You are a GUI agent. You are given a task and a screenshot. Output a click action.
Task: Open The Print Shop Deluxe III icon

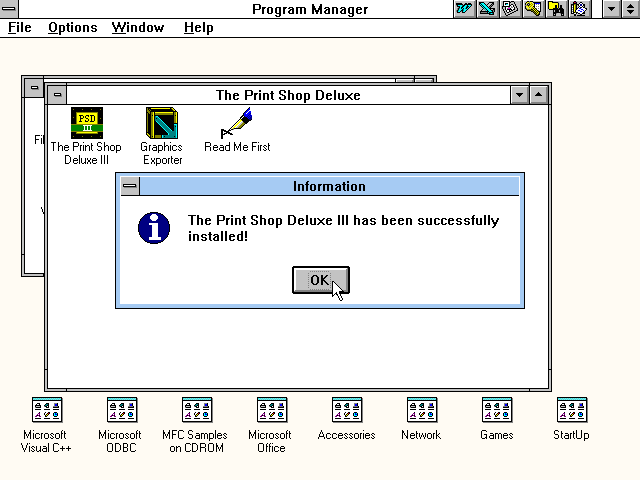point(86,123)
